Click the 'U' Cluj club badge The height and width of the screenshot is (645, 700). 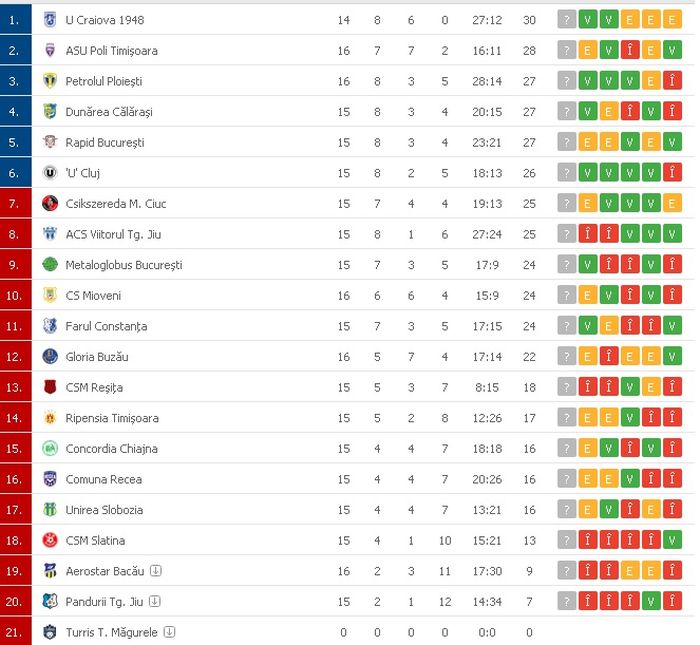coord(50,173)
